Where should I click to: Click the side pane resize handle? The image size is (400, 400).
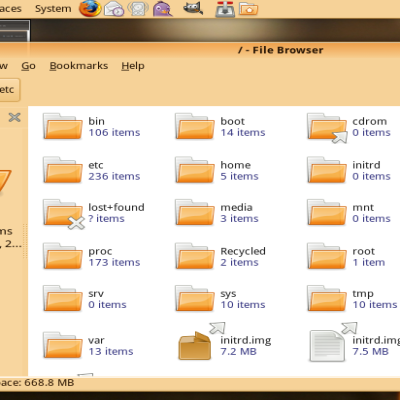(25, 241)
